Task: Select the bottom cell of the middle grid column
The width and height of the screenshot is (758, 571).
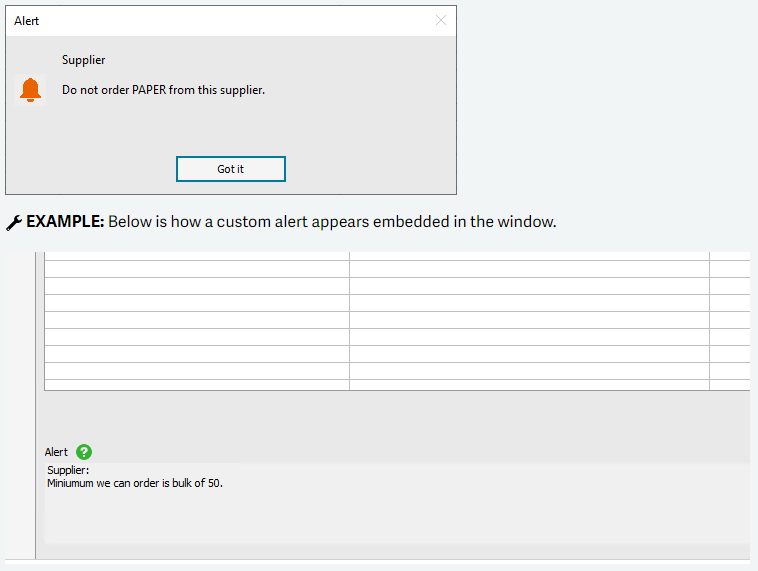Action: (528, 384)
